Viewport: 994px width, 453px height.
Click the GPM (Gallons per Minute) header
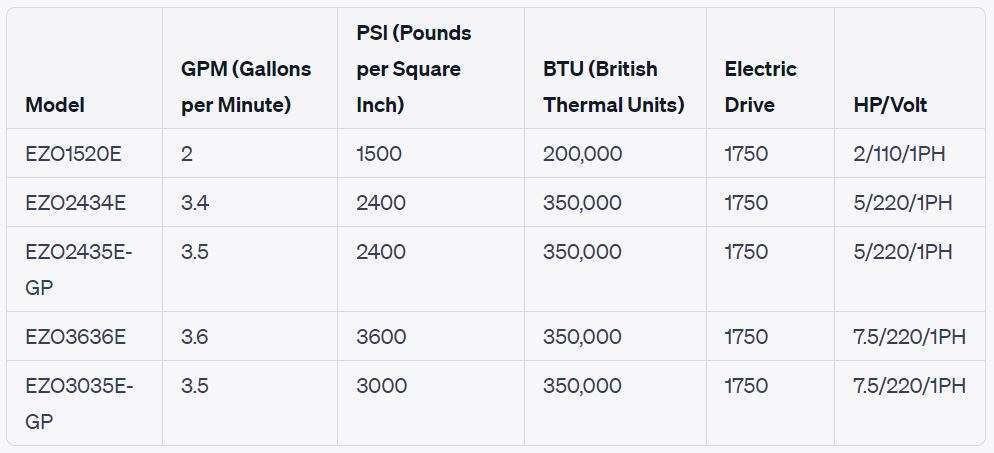coord(246,87)
